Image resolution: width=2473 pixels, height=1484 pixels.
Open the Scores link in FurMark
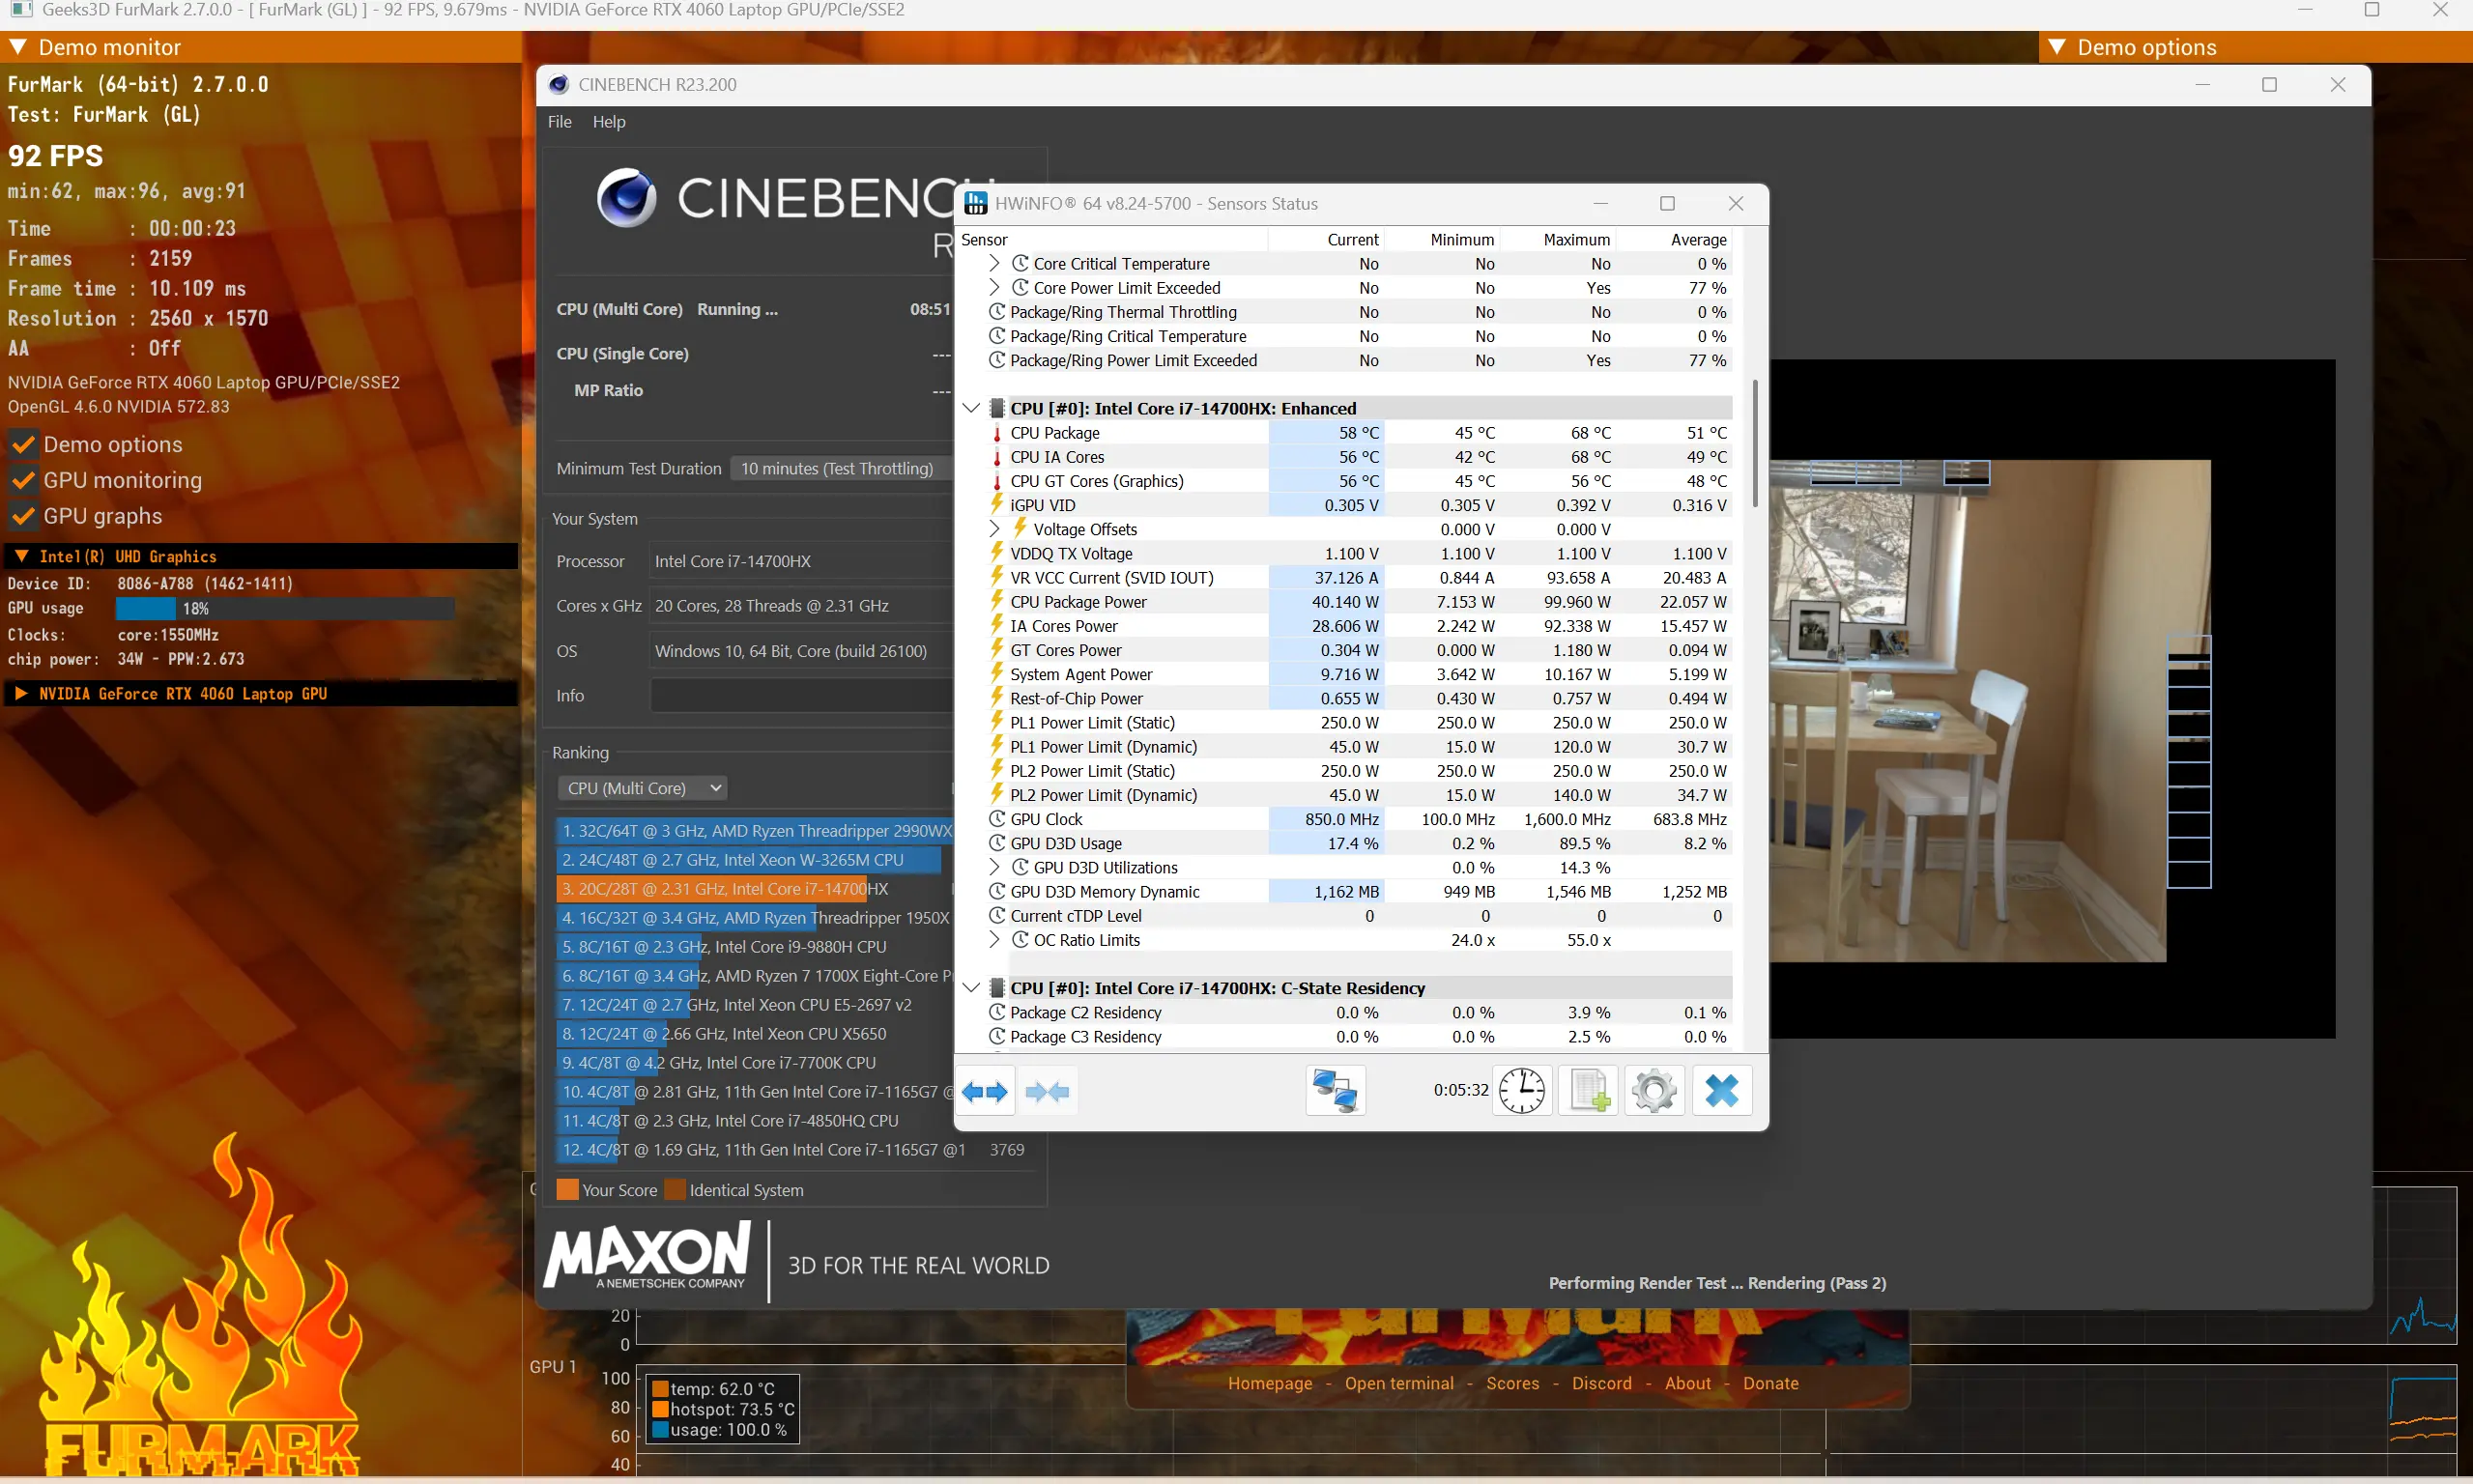(1513, 1383)
